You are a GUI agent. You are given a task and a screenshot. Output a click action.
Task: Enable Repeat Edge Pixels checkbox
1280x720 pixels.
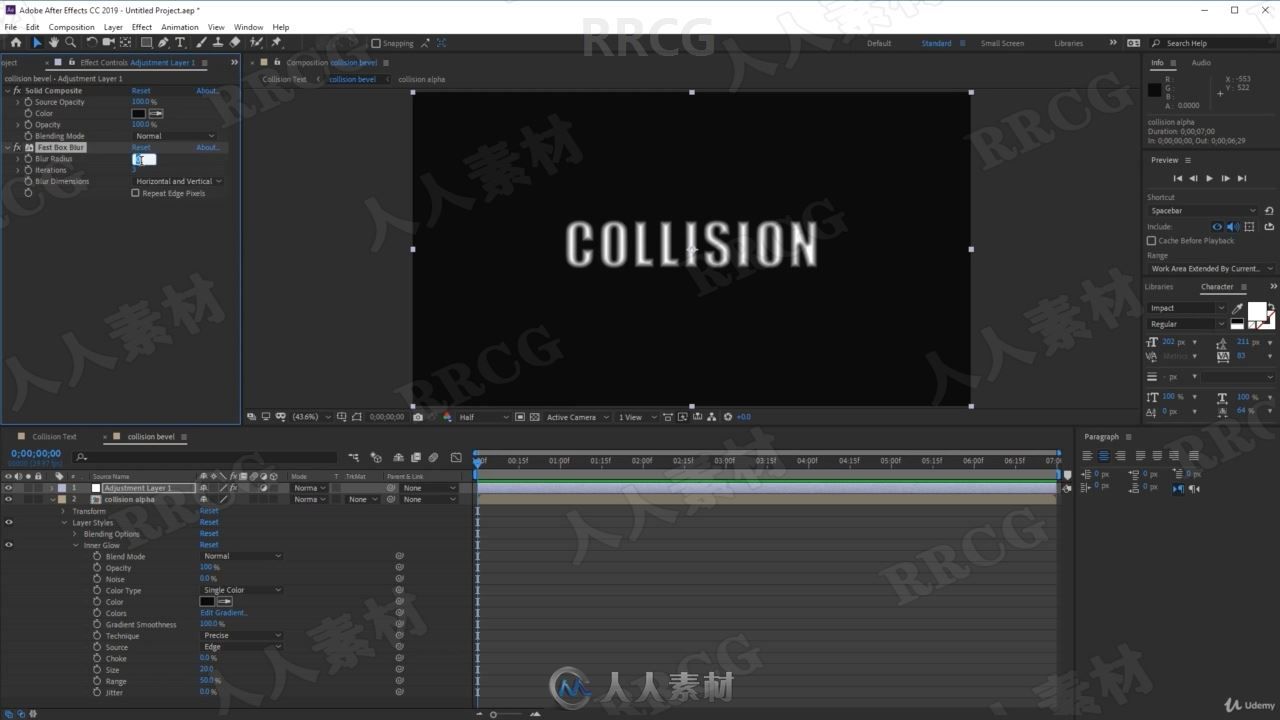(136, 193)
